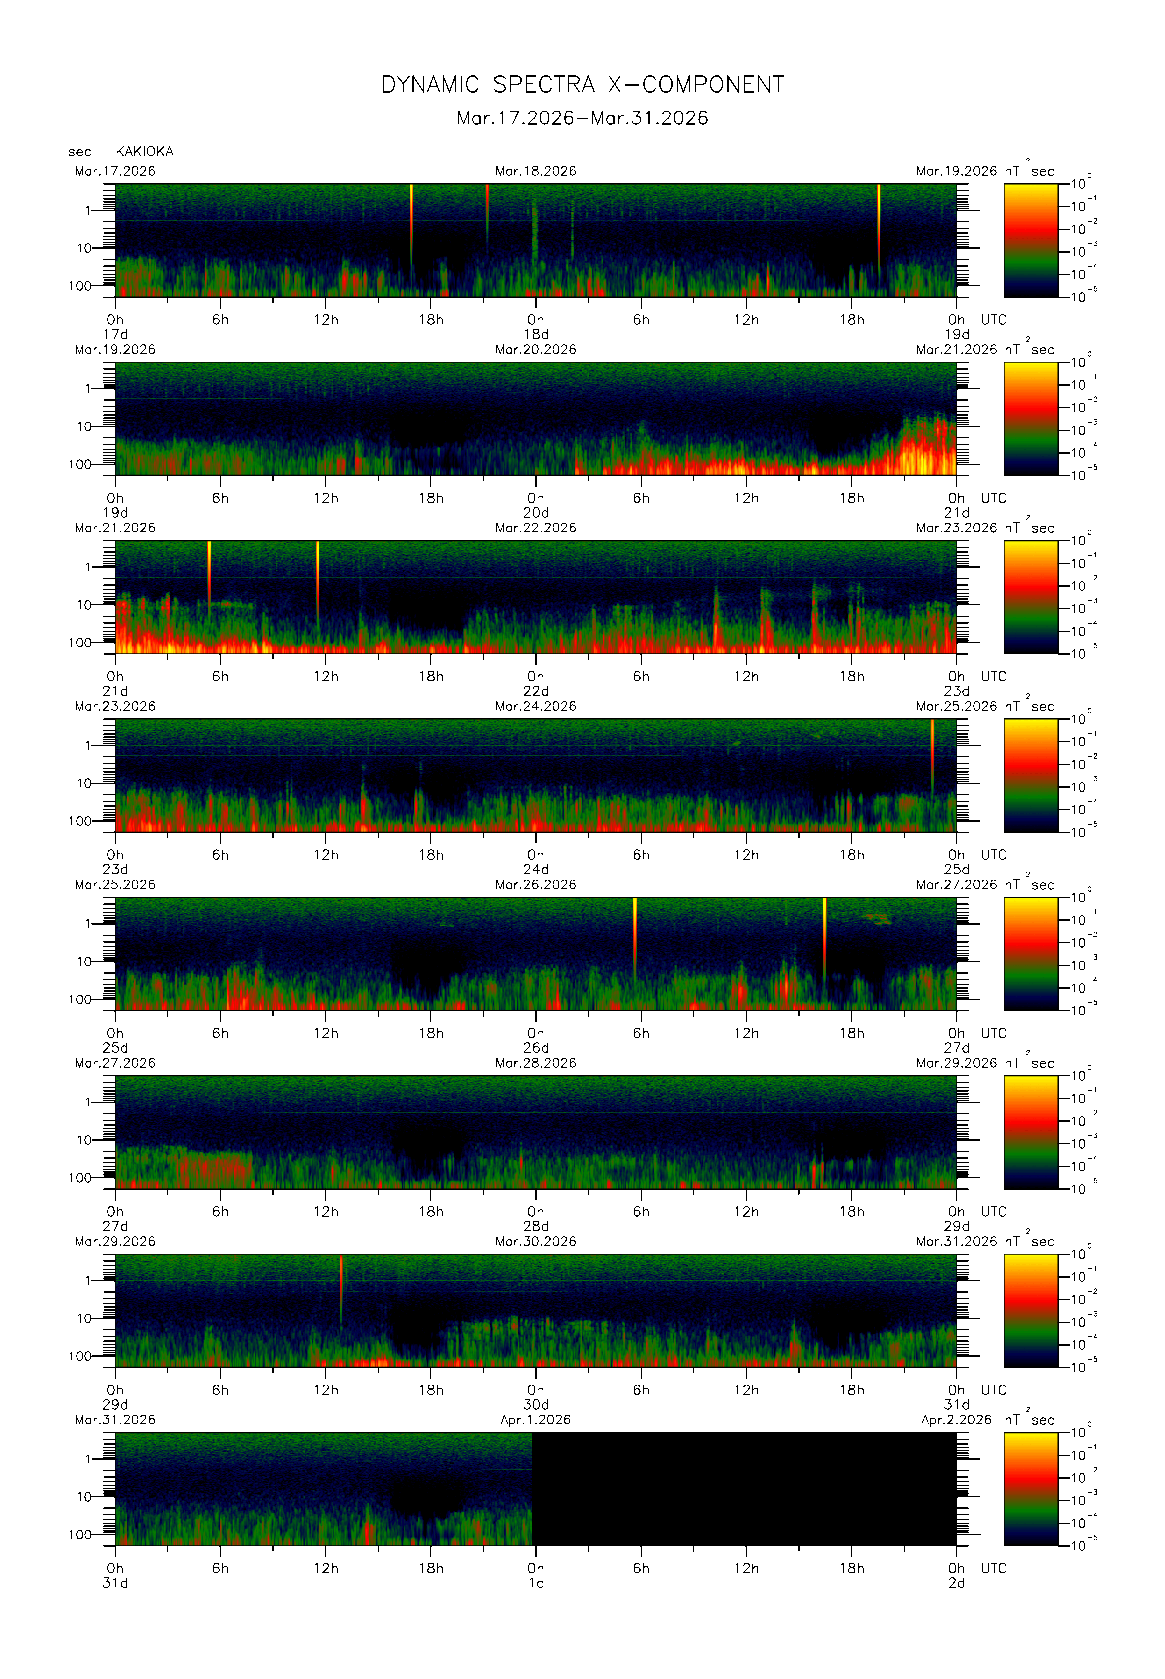The image size is (1165, 1679).
Task: Click the seventh spectrogram's colorbar
Action: coord(1030,1310)
